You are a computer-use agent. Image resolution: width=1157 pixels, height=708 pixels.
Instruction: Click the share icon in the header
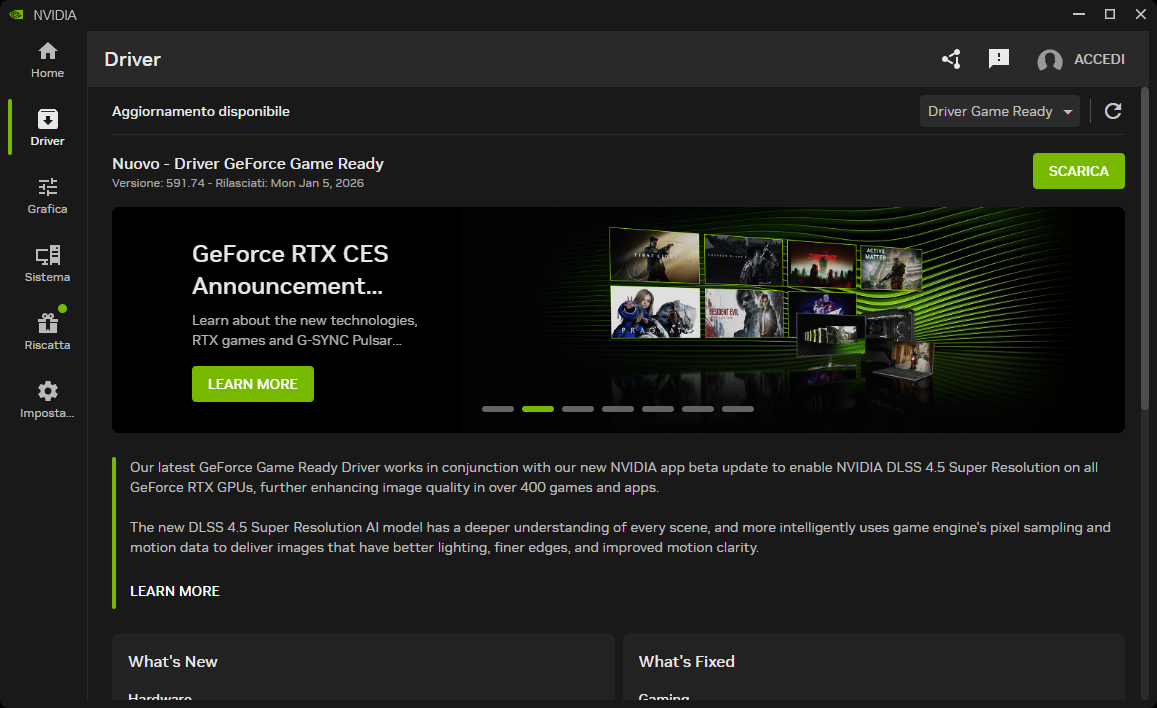[x=950, y=59]
